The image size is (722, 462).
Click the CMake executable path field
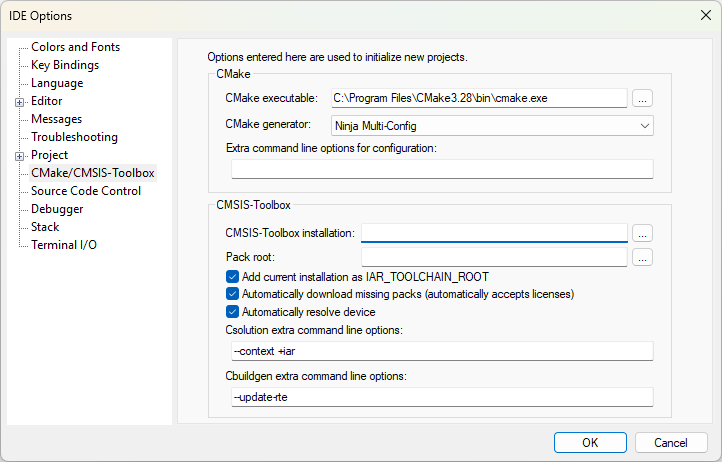pyautogui.click(x=477, y=98)
